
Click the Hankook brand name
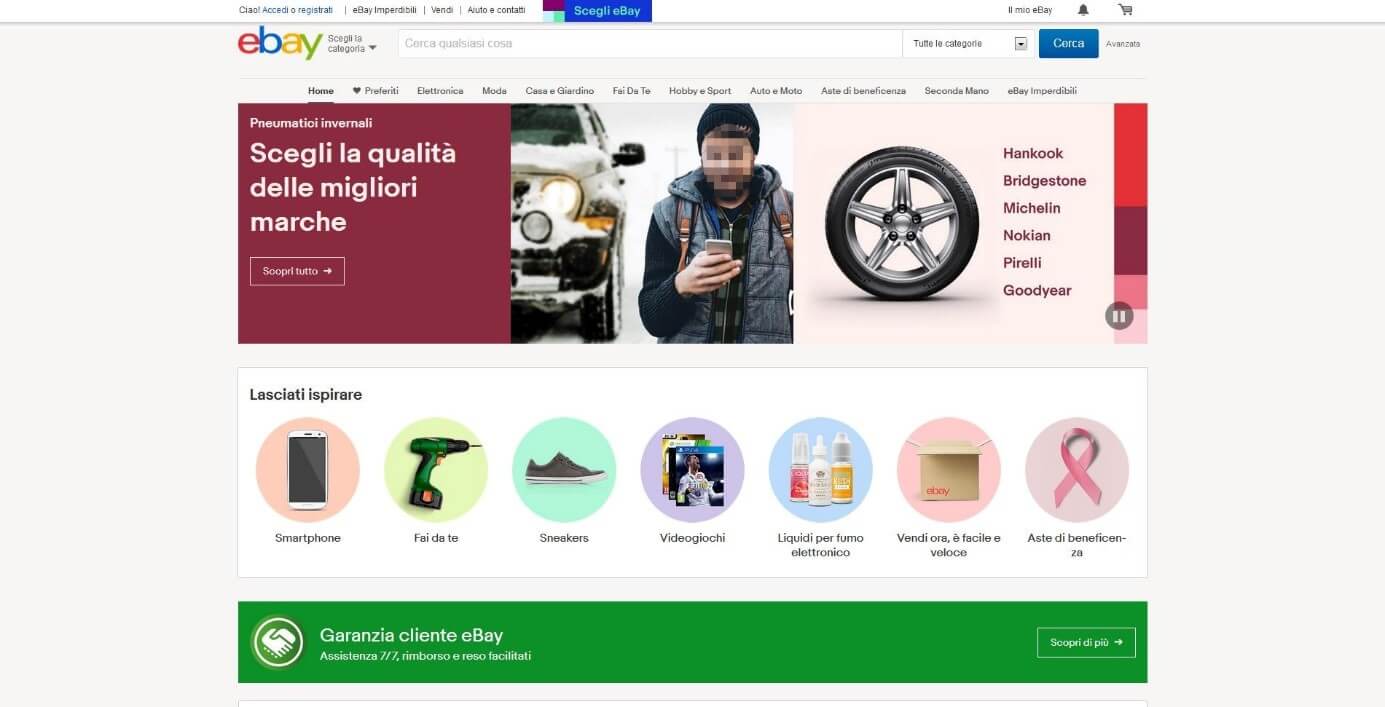1033,153
